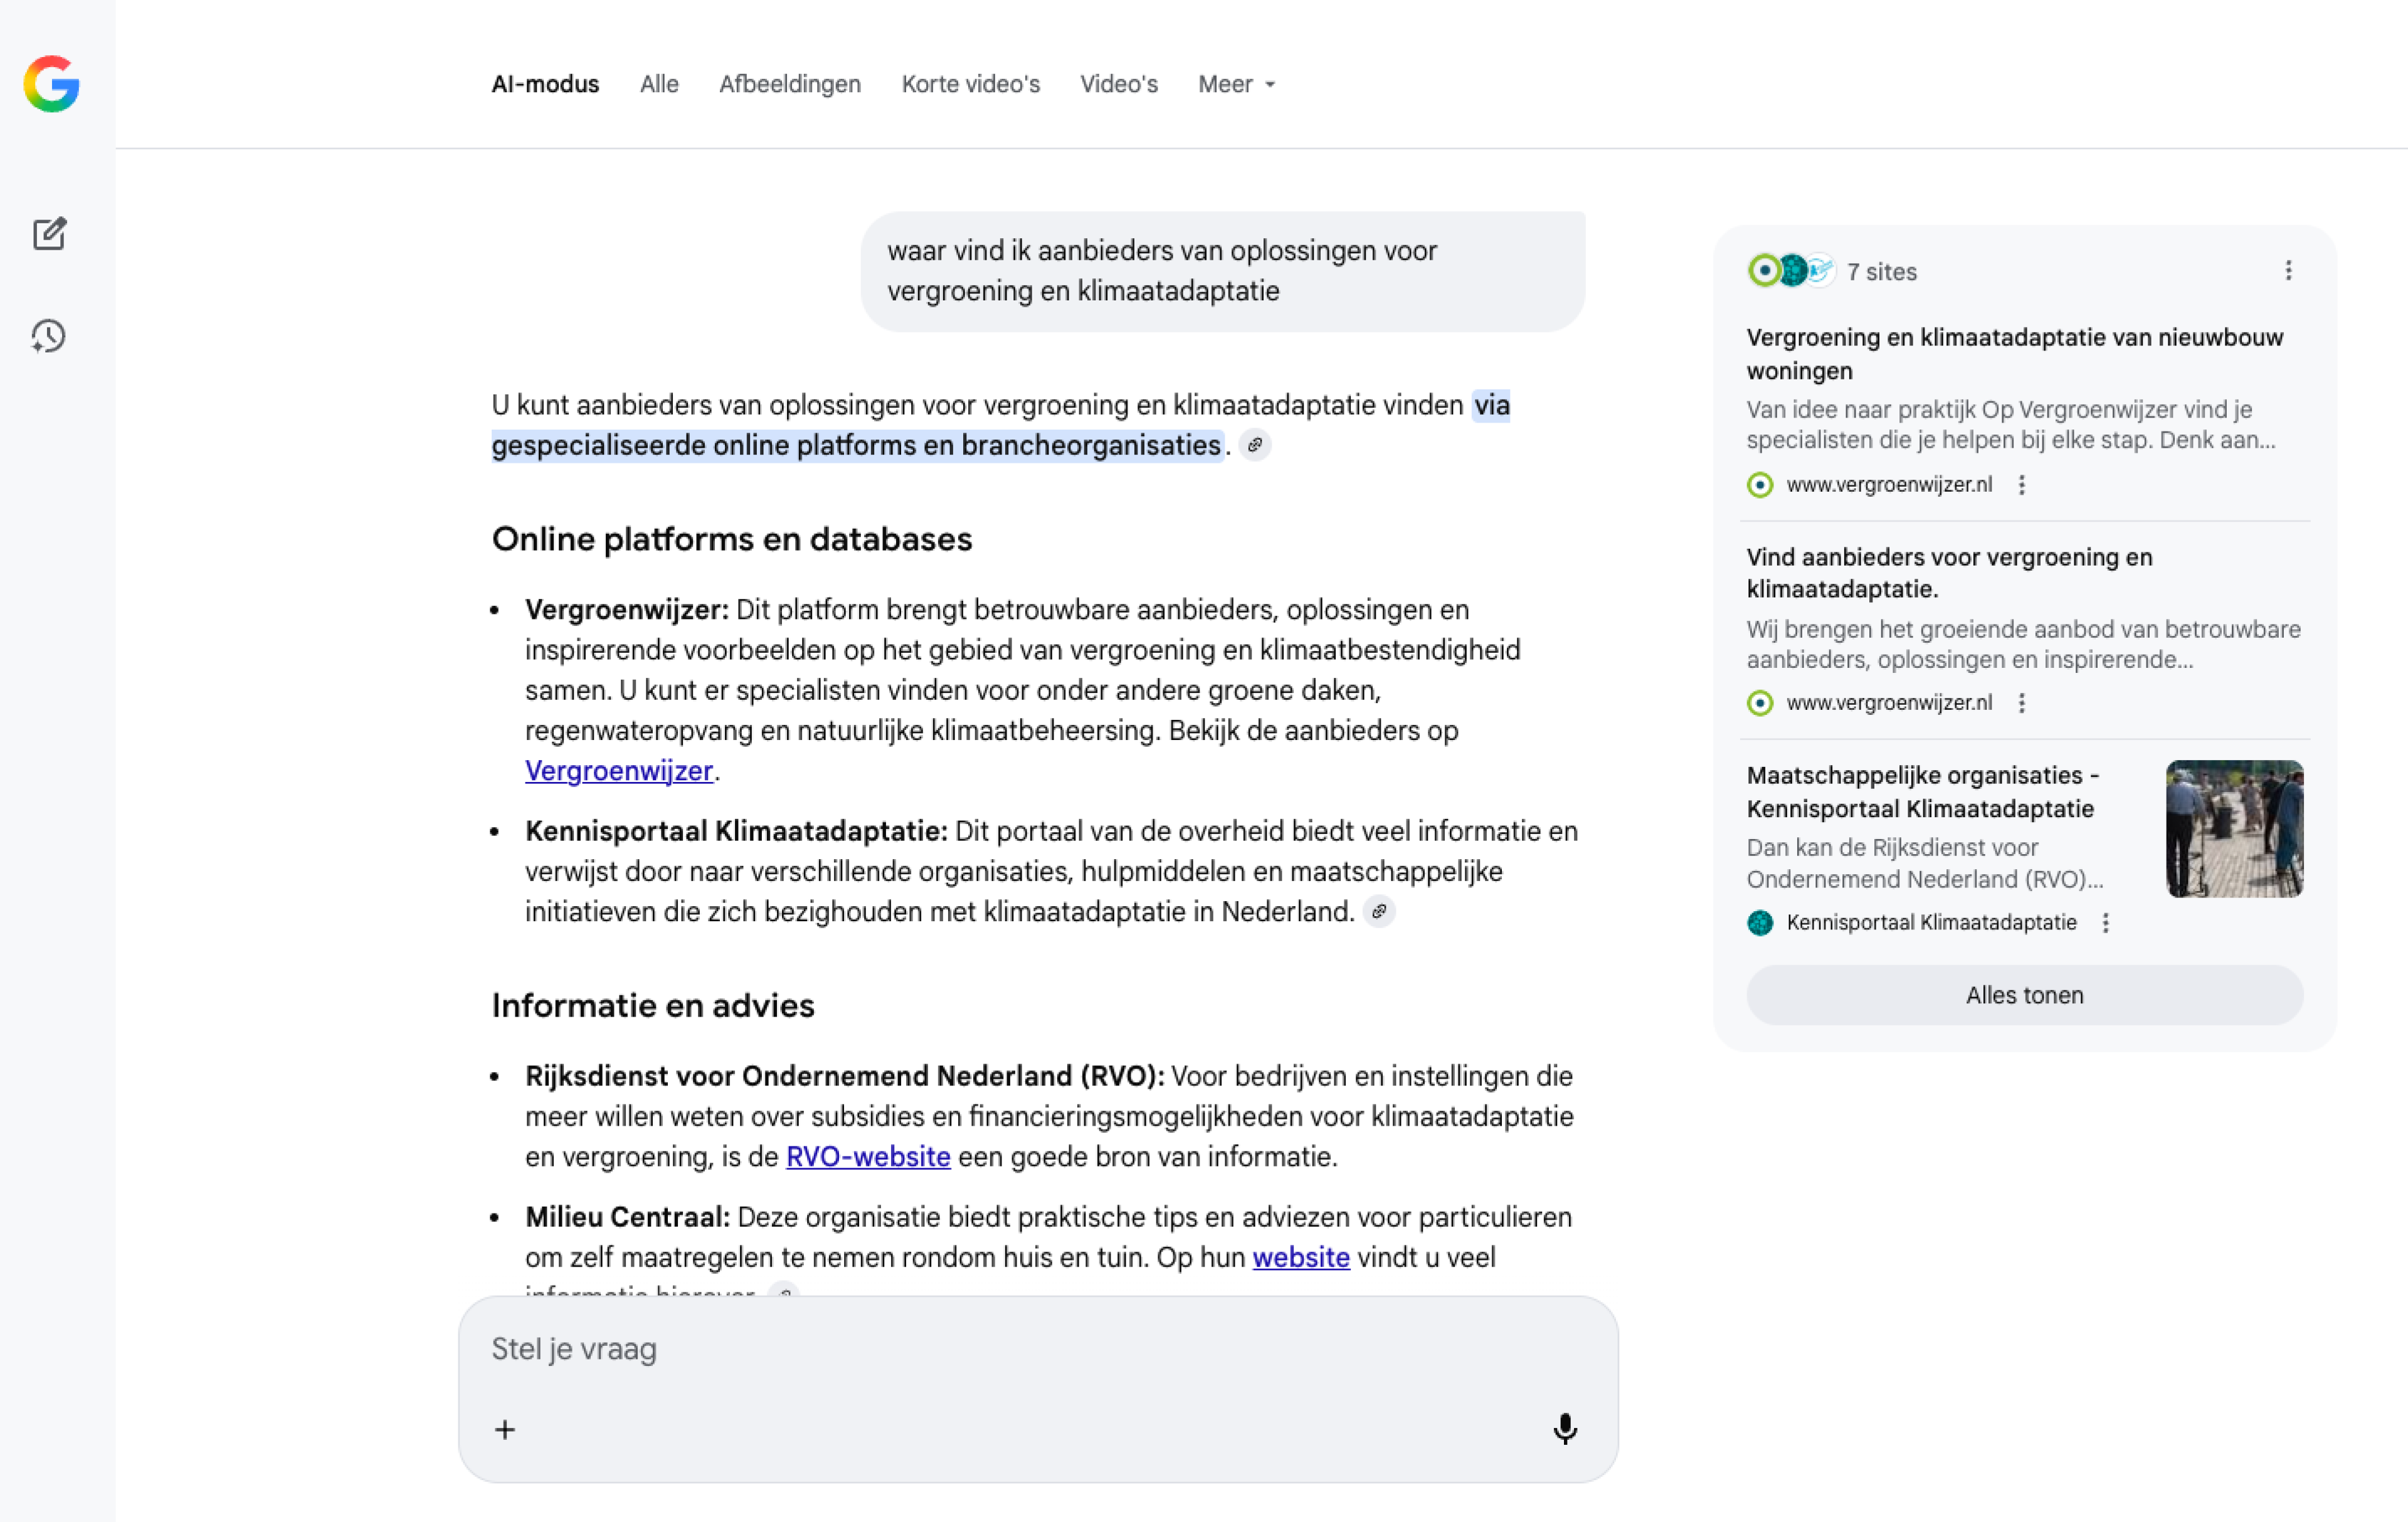The height and width of the screenshot is (1522, 2408).
Task: Click the Kennisportaal source thumbnail image
Action: click(x=2235, y=829)
